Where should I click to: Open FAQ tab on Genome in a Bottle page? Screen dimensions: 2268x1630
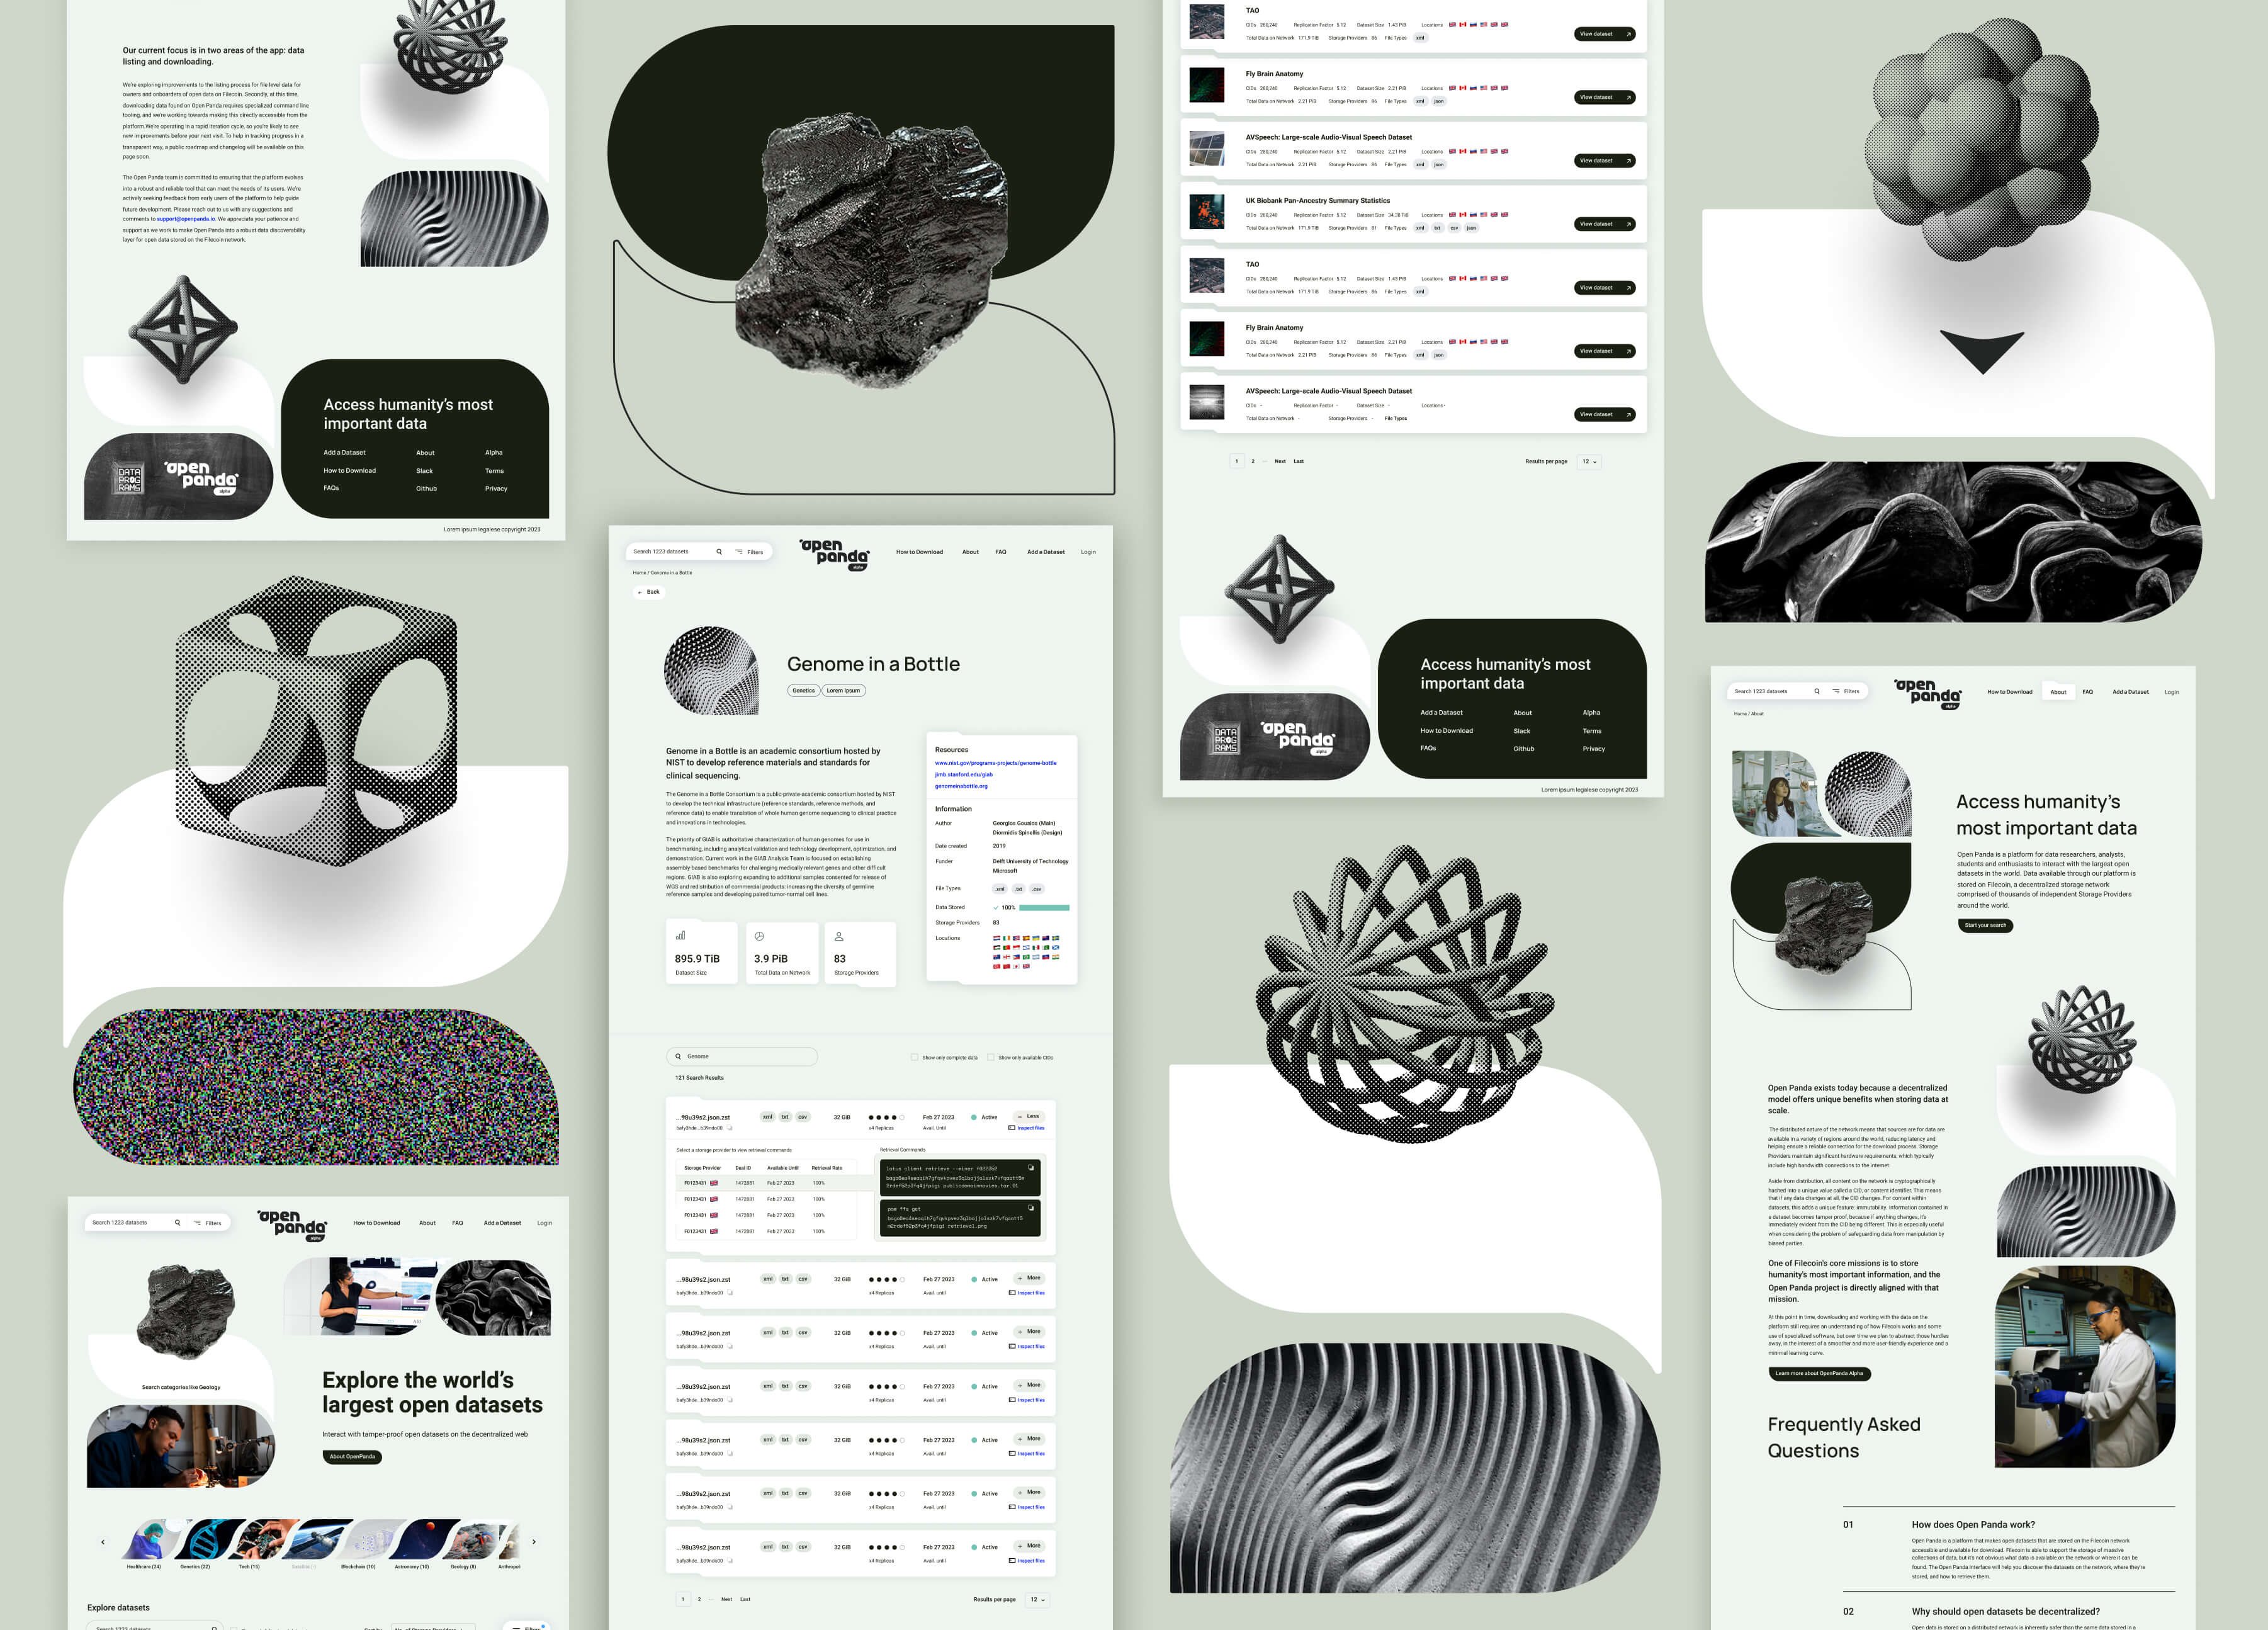[1000, 552]
